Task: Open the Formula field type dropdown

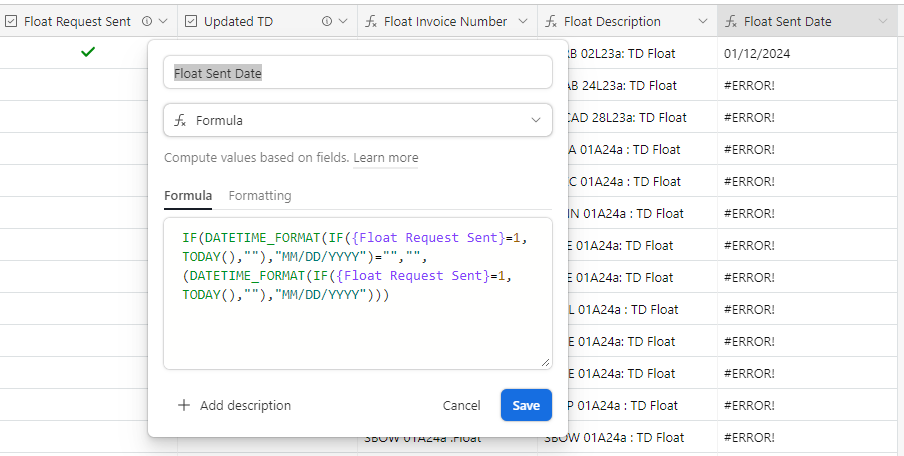Action: pos(357,120)
